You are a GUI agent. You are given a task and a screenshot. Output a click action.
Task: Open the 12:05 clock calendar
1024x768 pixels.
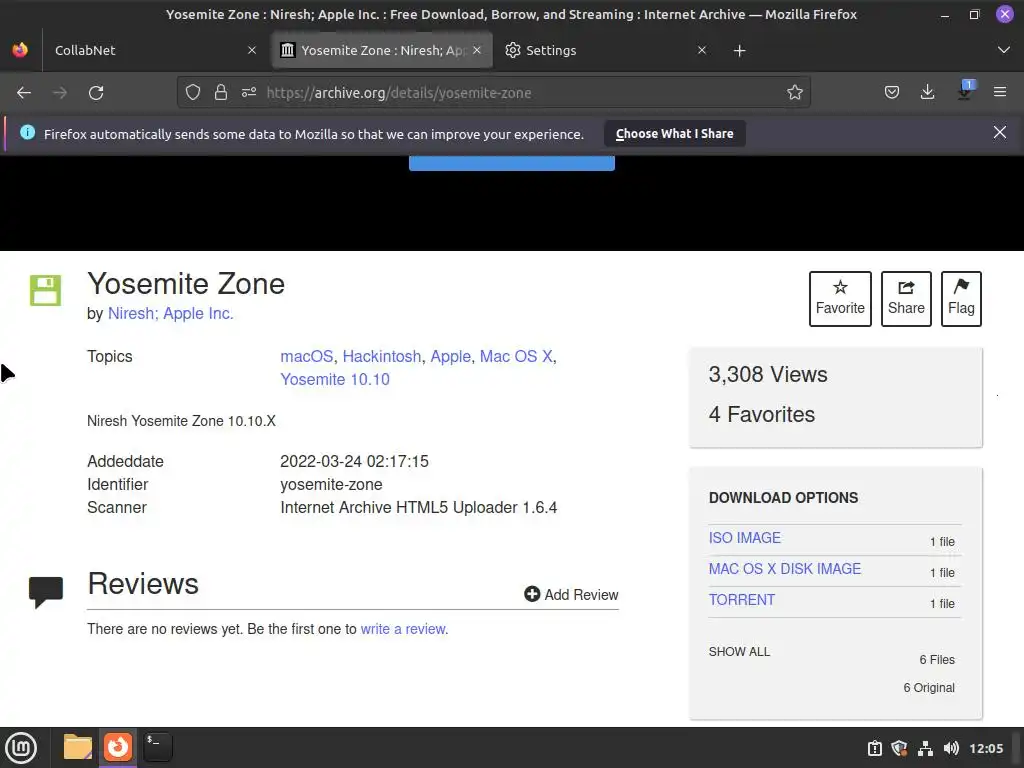click(x=986, y=748)
